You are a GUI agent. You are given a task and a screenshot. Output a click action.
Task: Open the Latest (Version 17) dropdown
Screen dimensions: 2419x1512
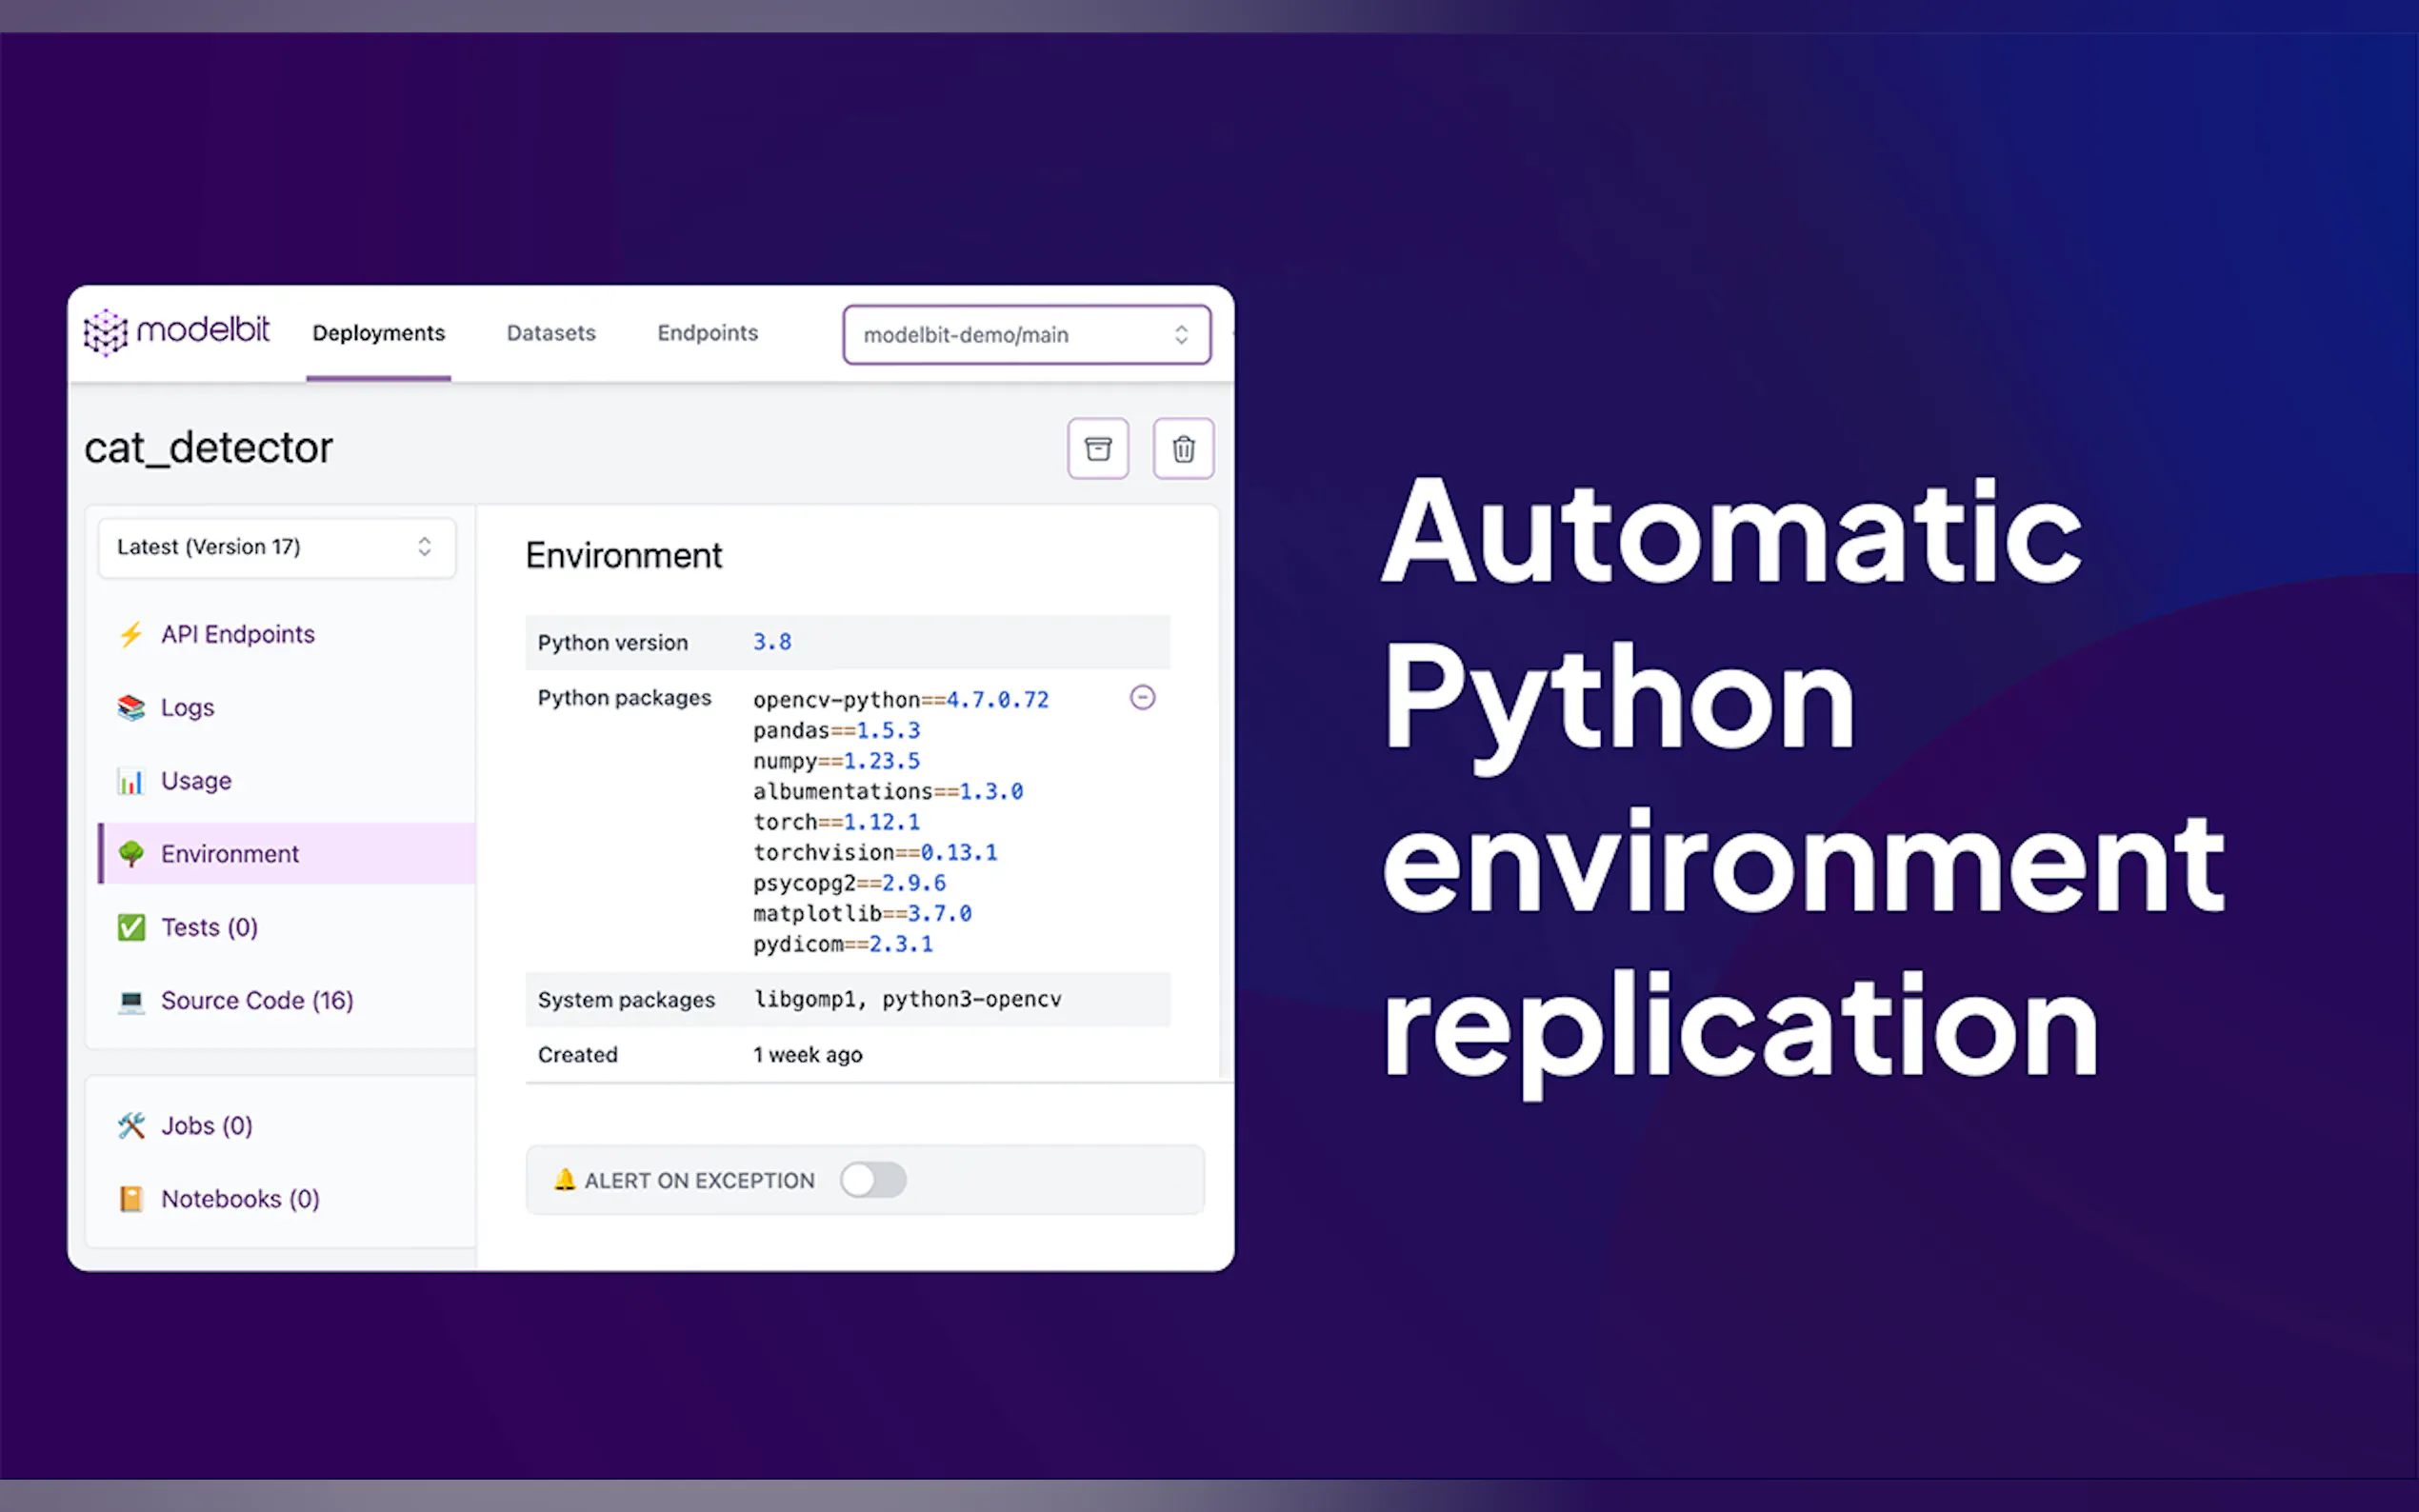pyautogui.click(x=276, y=547)
